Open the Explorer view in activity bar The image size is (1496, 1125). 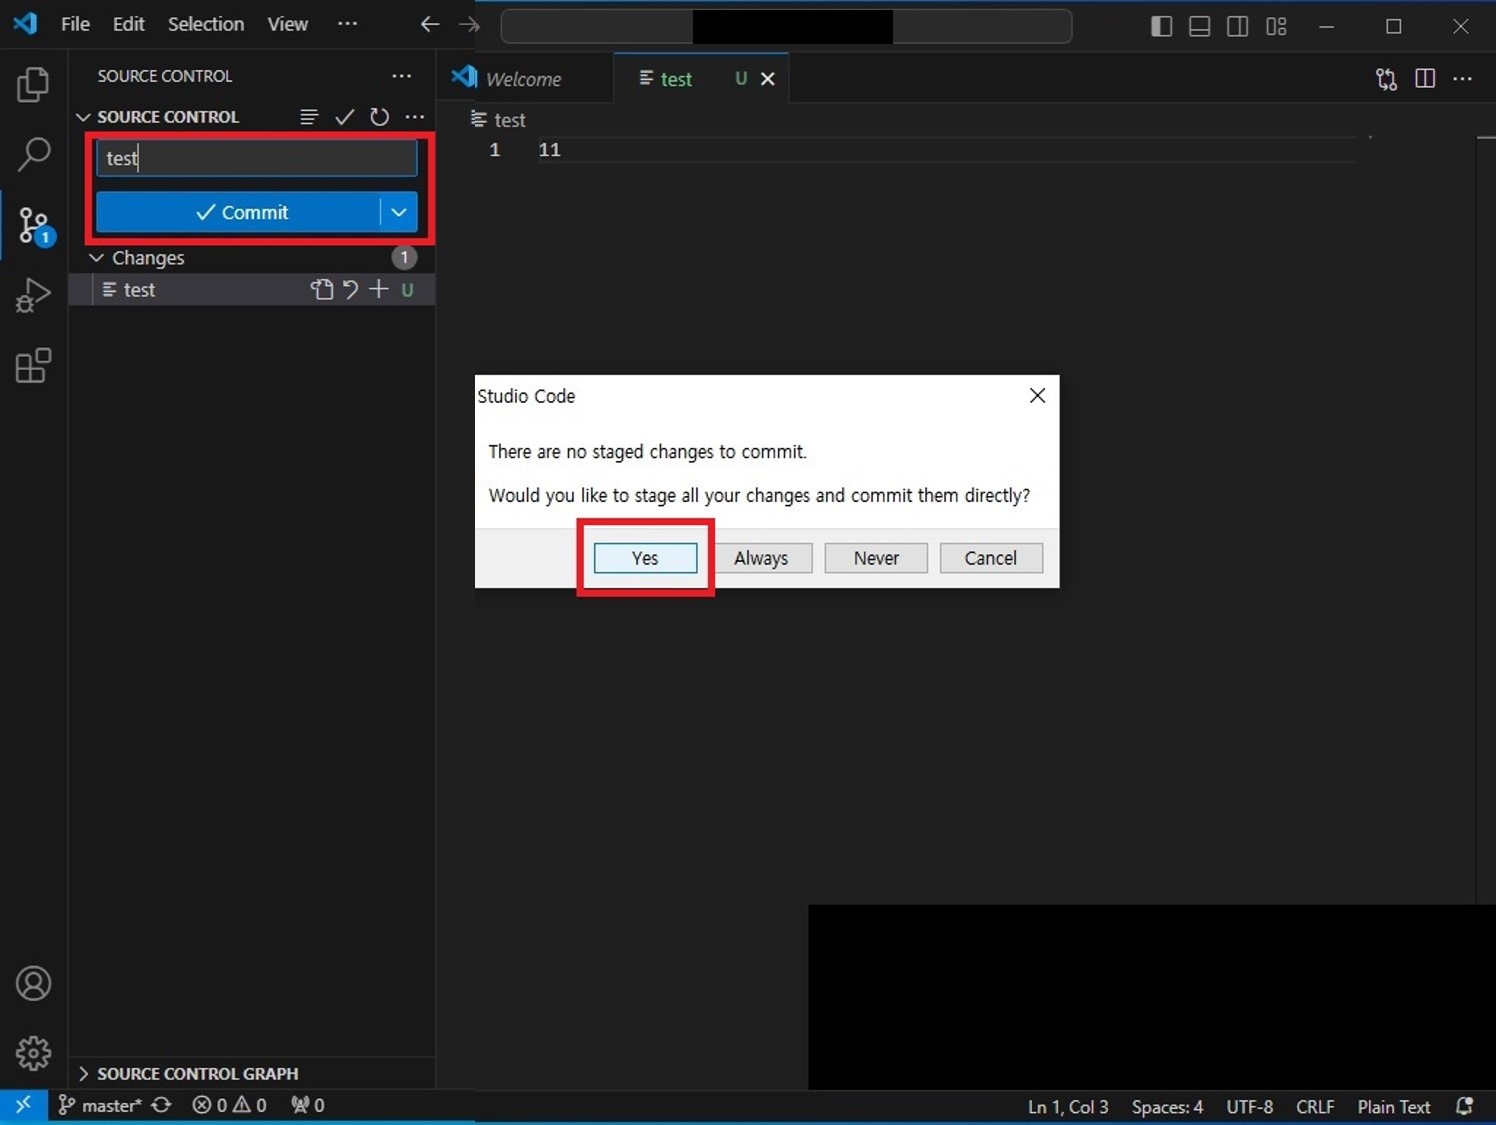[x=33, y=84]
